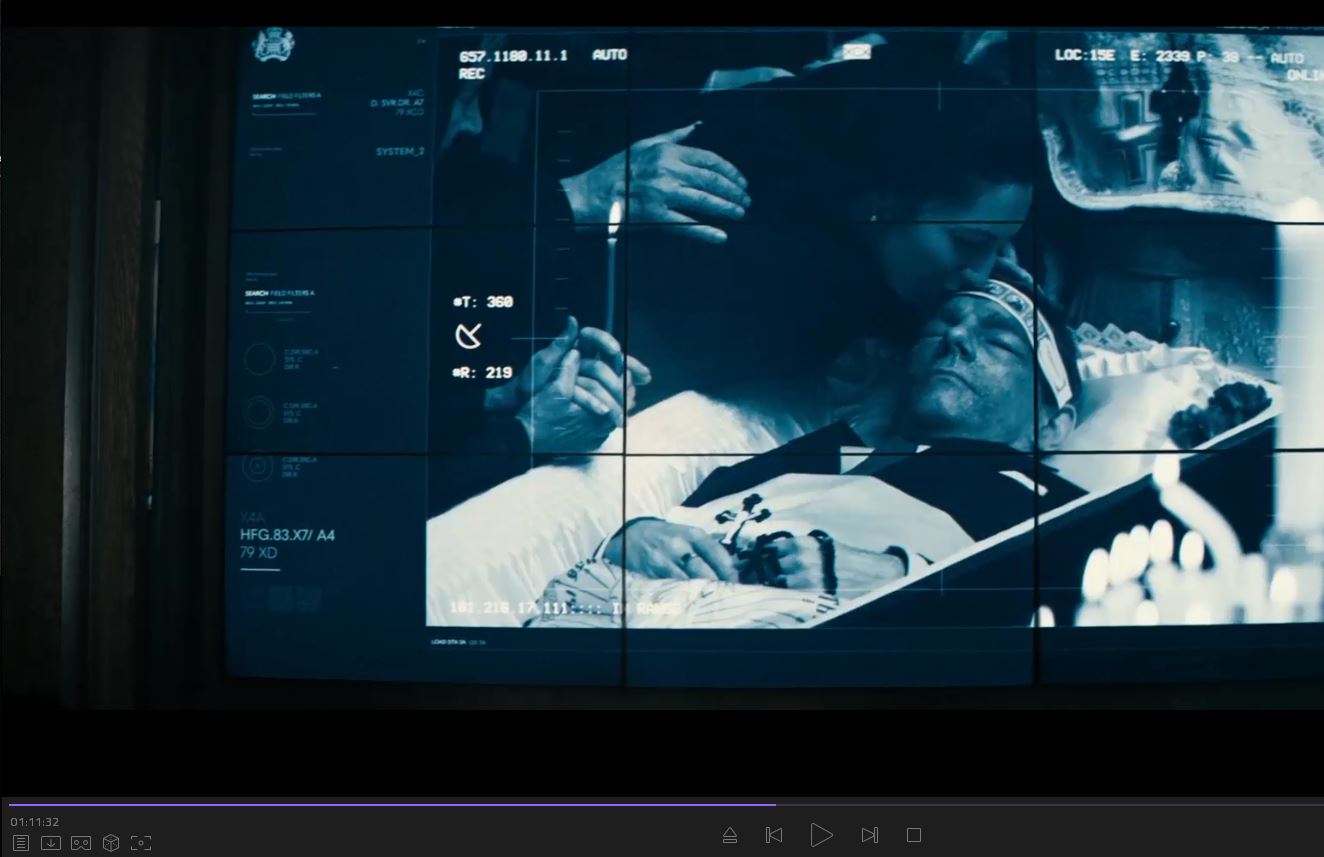
Task: Seek to the unplayed part of progress bar
Action: coord(1050,804)
